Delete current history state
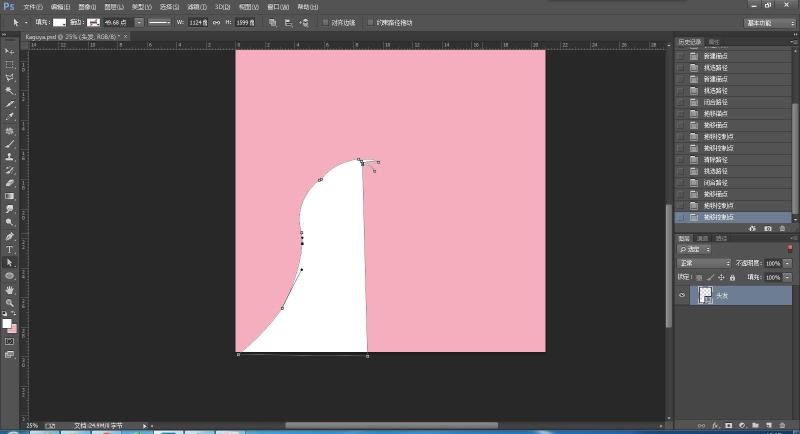The image size is (800, 434). point(783,228)
